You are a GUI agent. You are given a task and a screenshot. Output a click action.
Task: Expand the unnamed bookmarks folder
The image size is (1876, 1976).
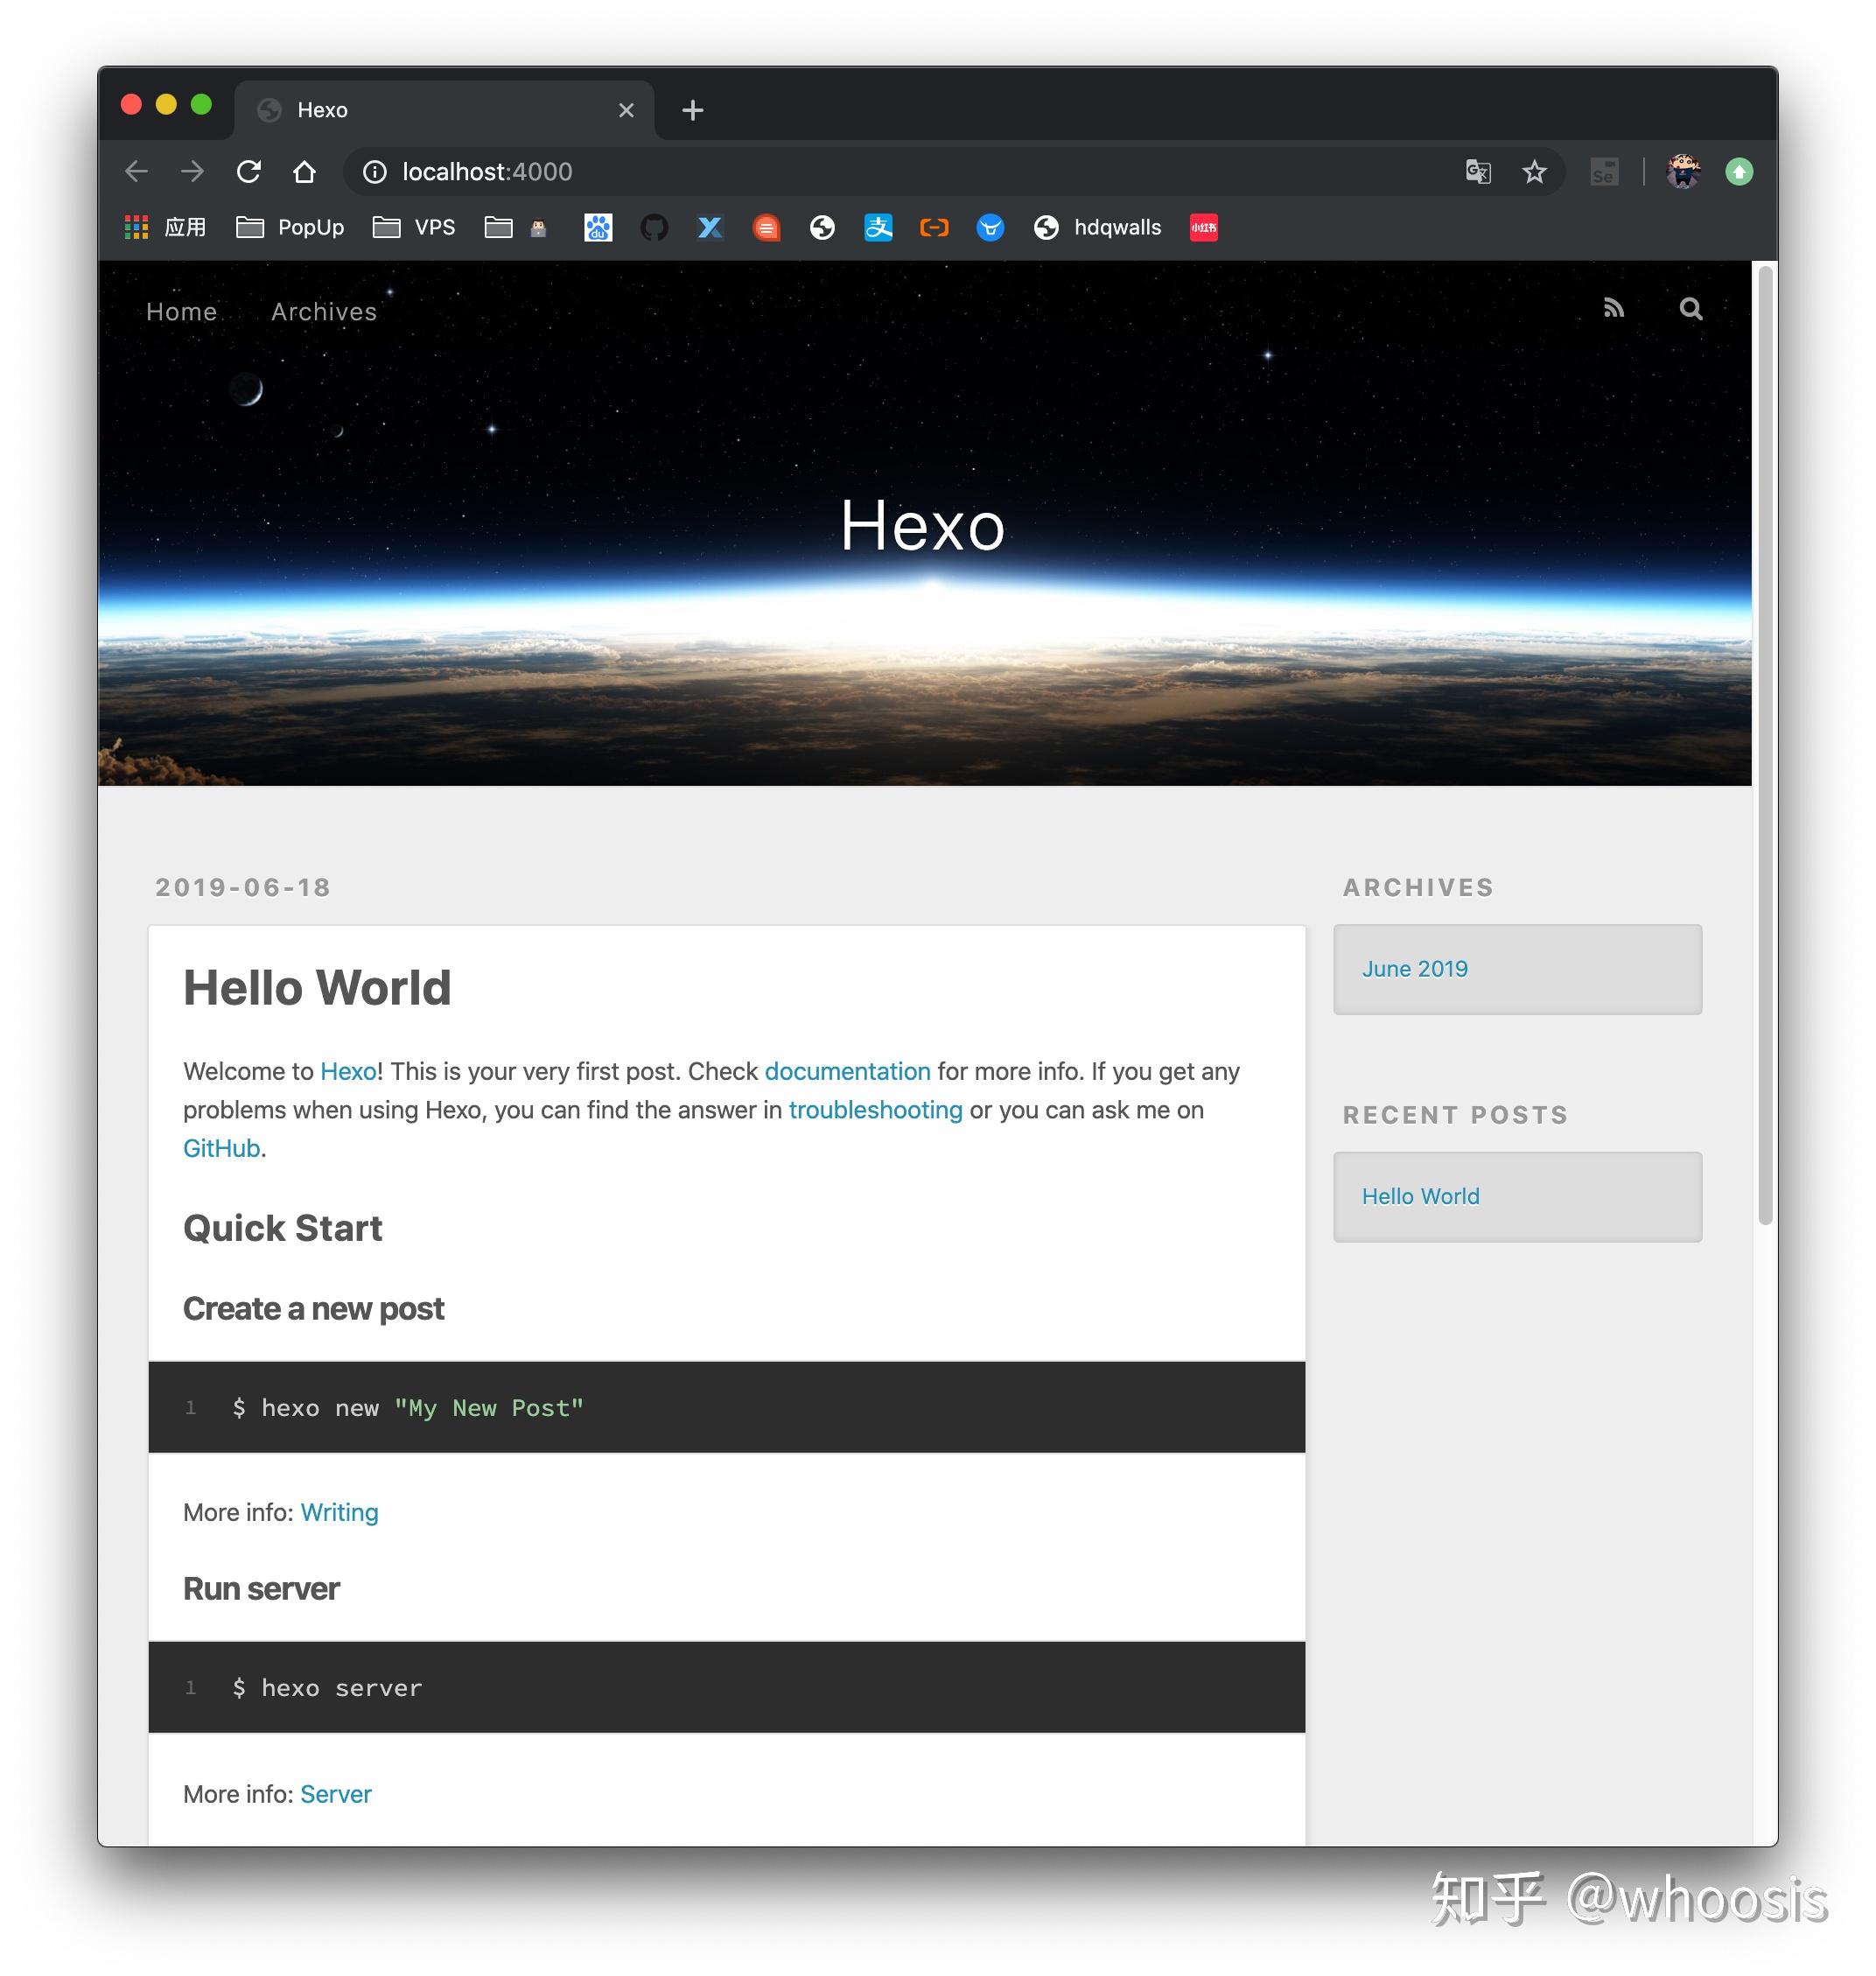pyautogui.click(x=515, y=227)
